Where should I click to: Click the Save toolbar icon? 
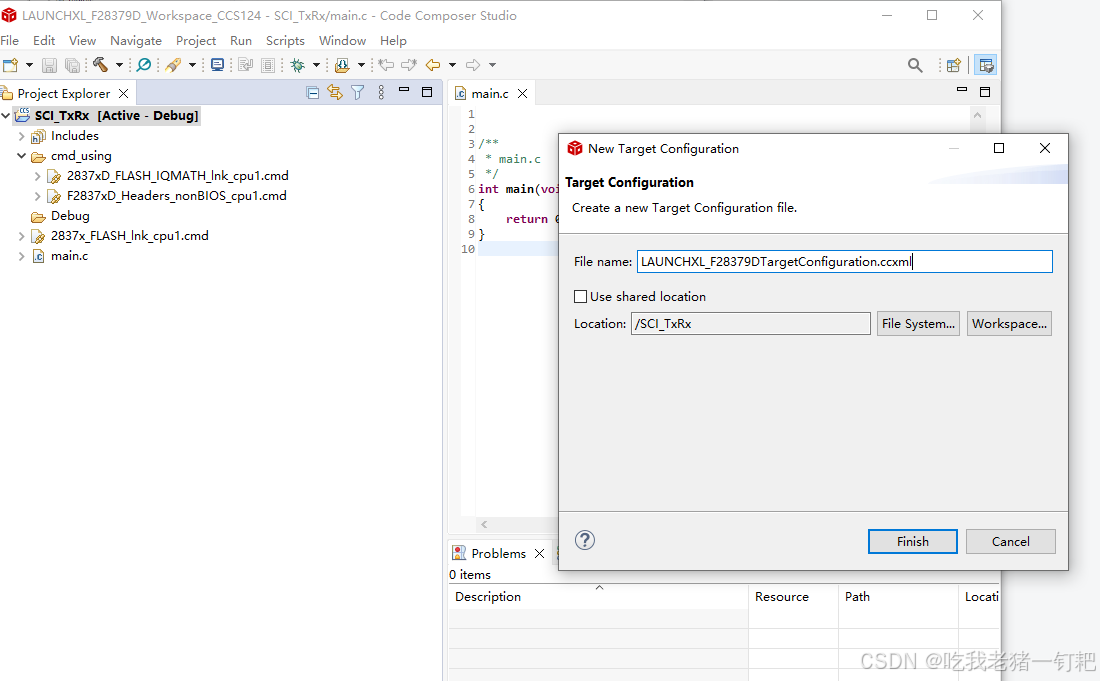49,65
